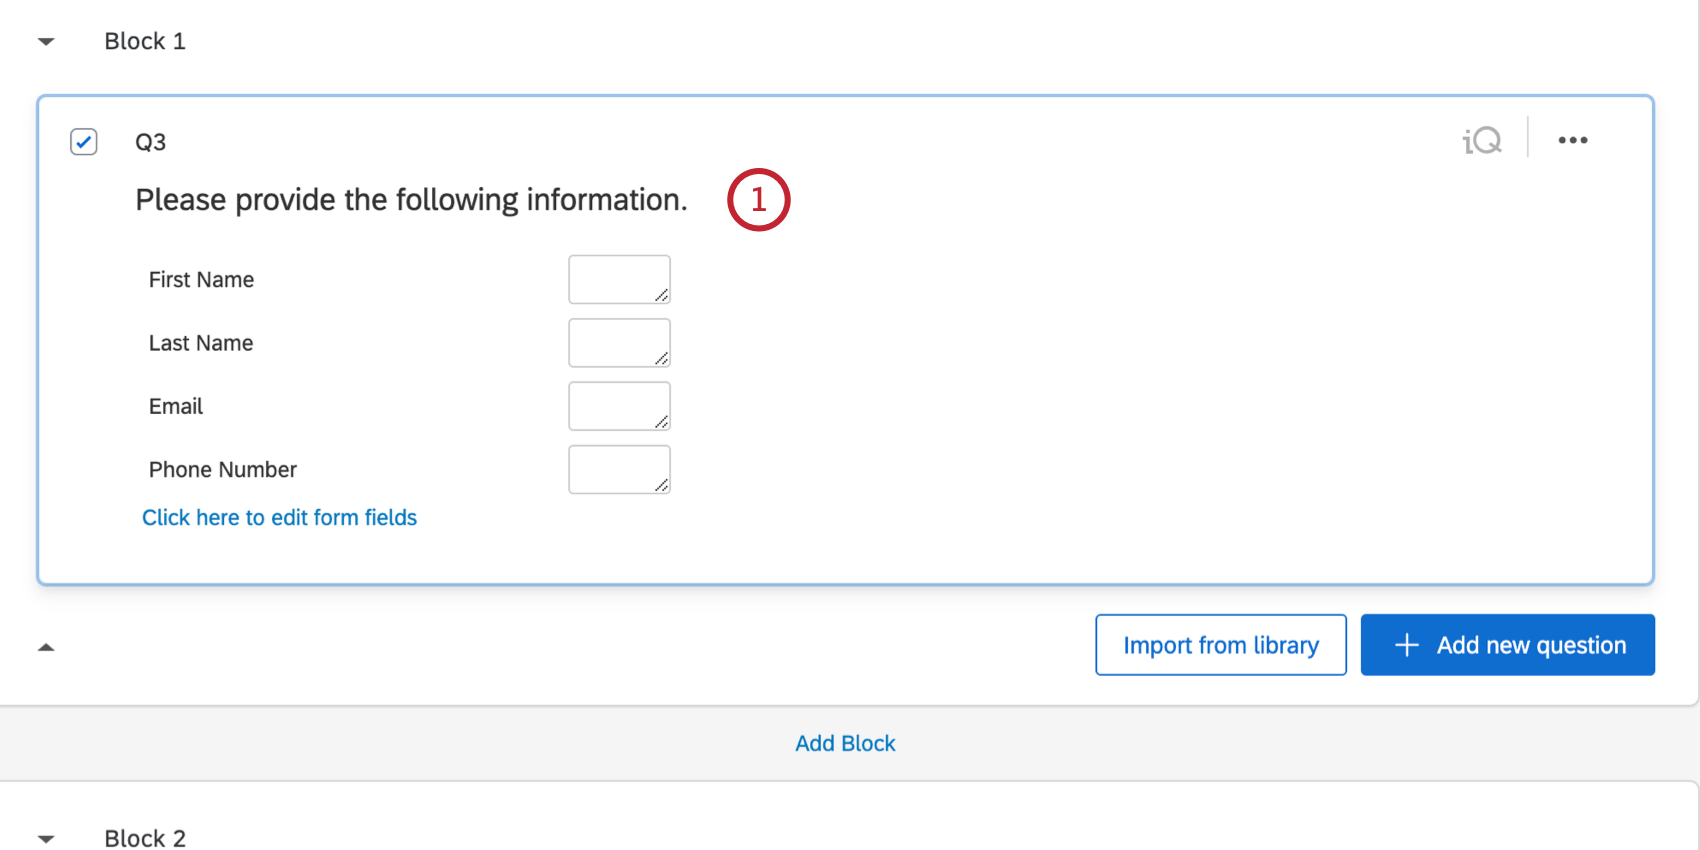This screenshot has width=1700, height=850.
Task: Edit the question text Please provide the following information
Action: pos(411,200)
